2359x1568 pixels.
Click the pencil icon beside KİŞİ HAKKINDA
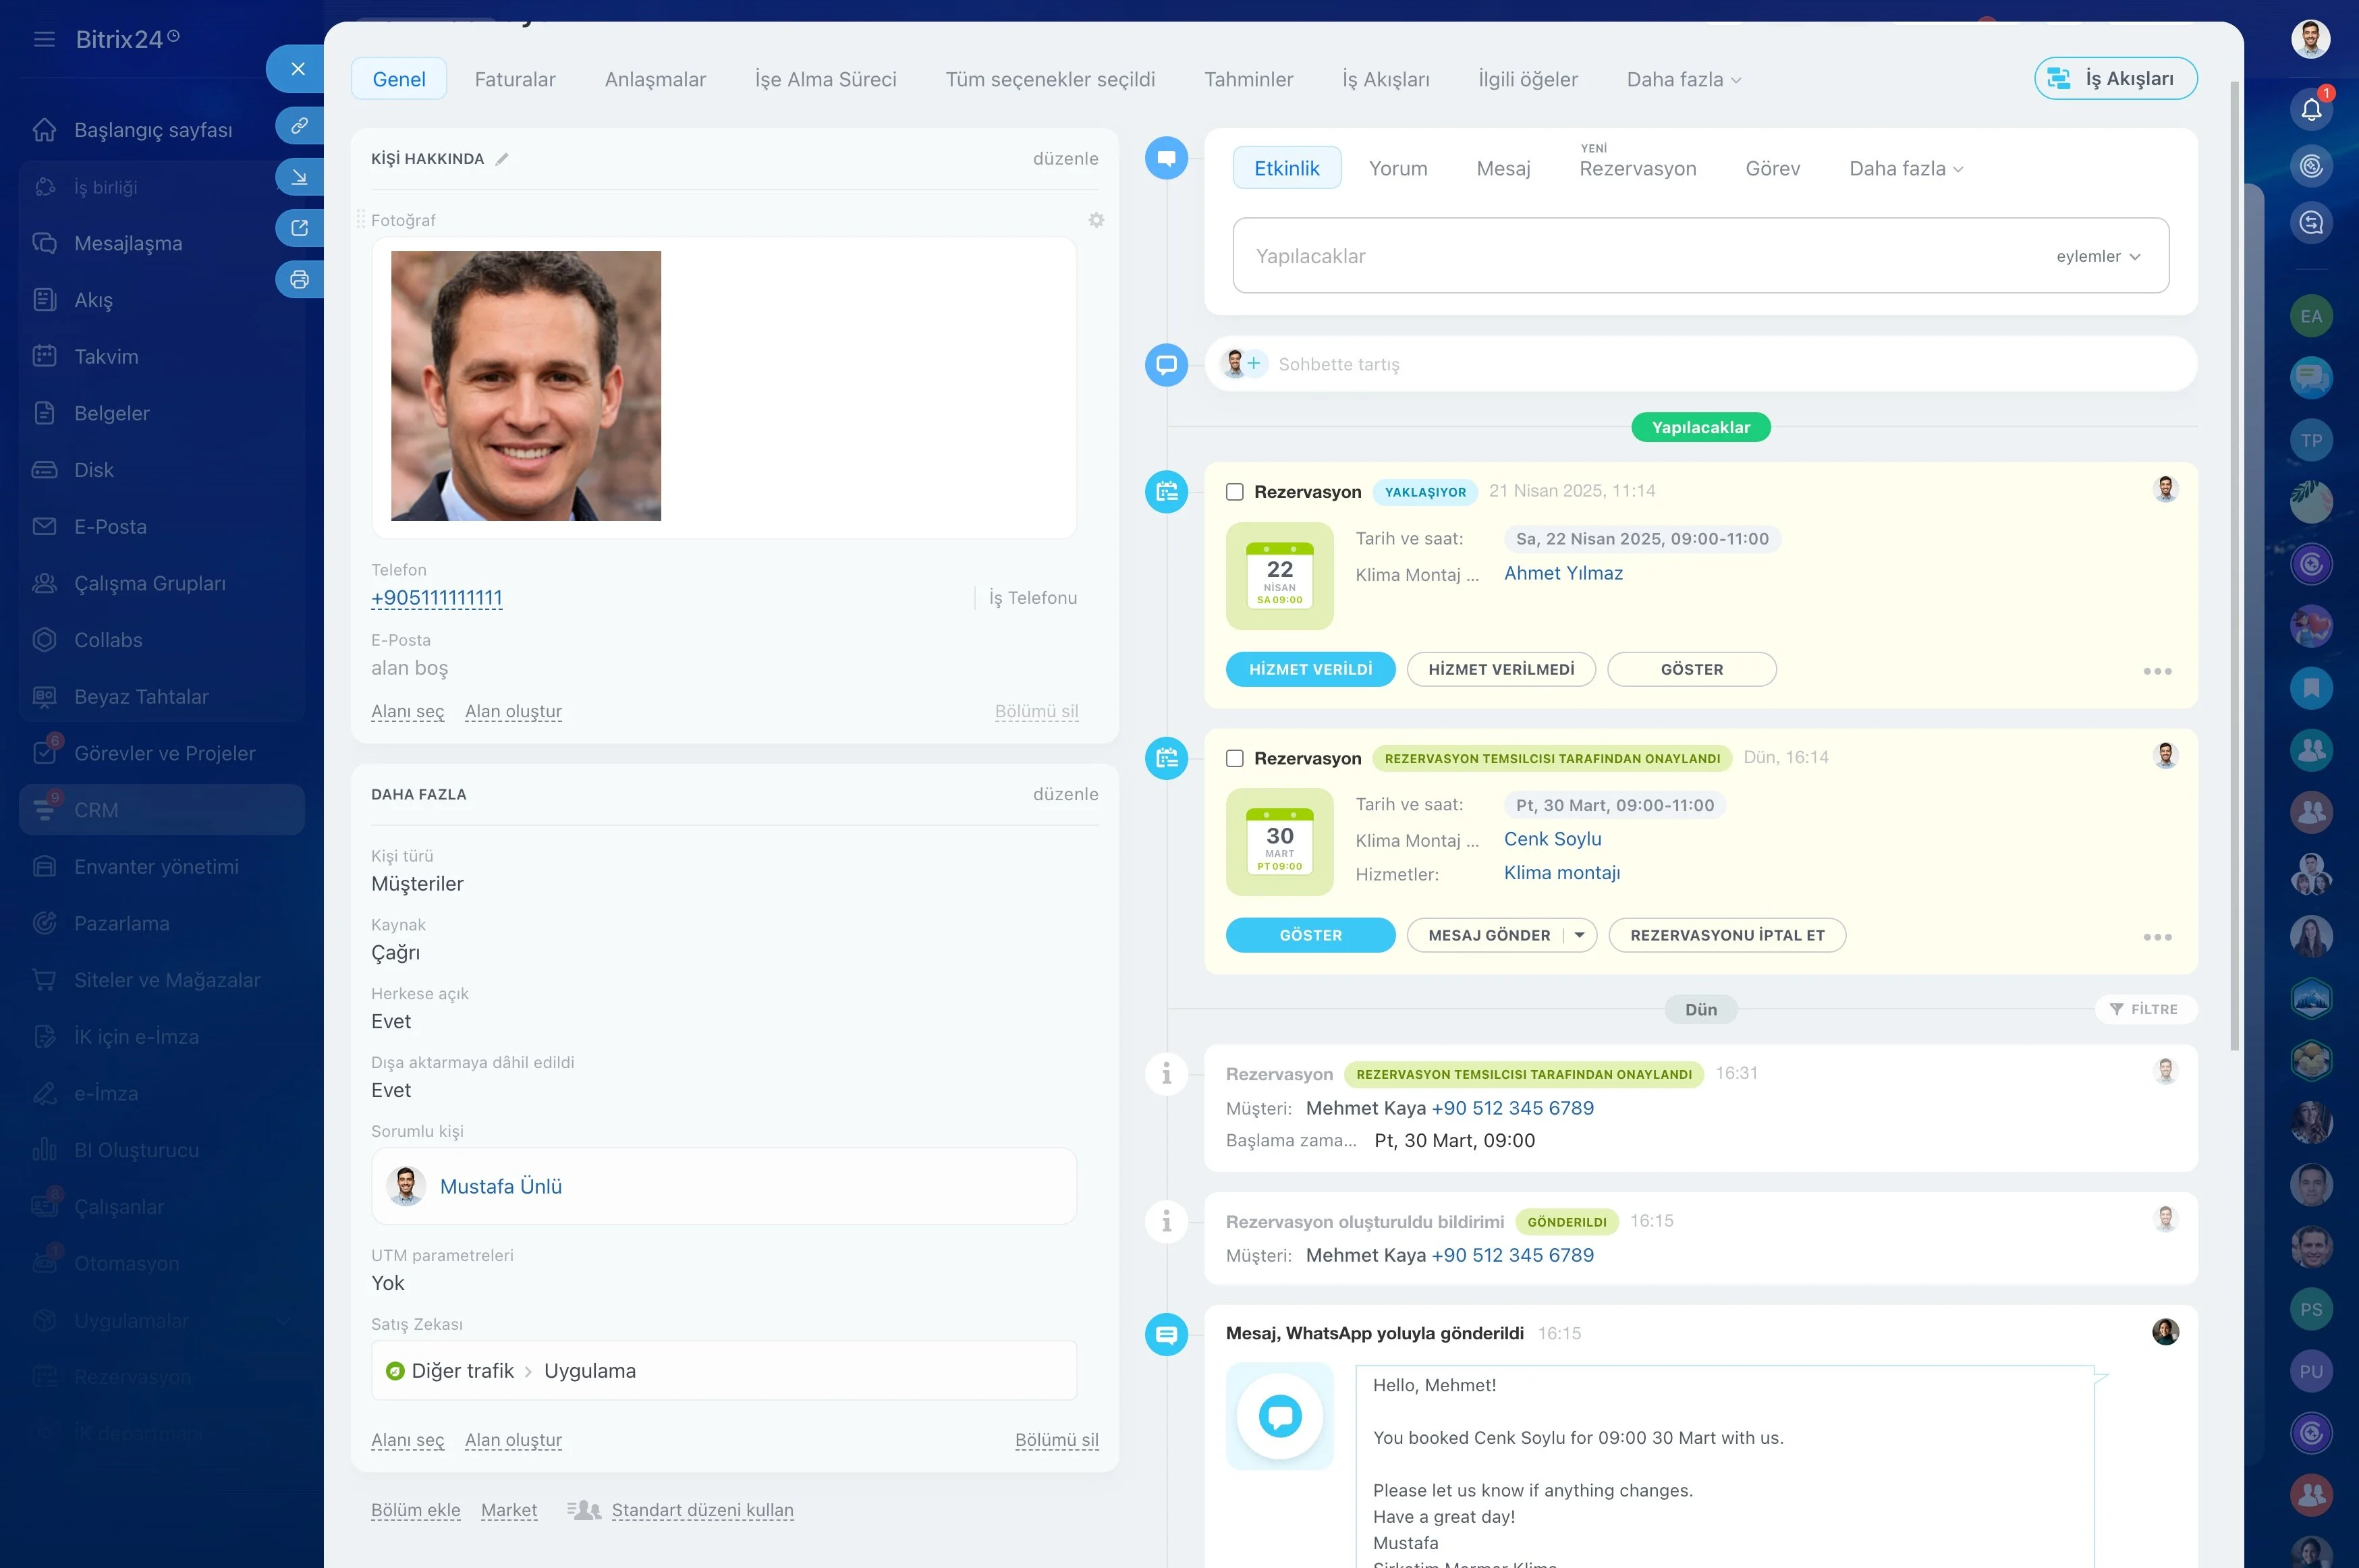tap(502, 159)
